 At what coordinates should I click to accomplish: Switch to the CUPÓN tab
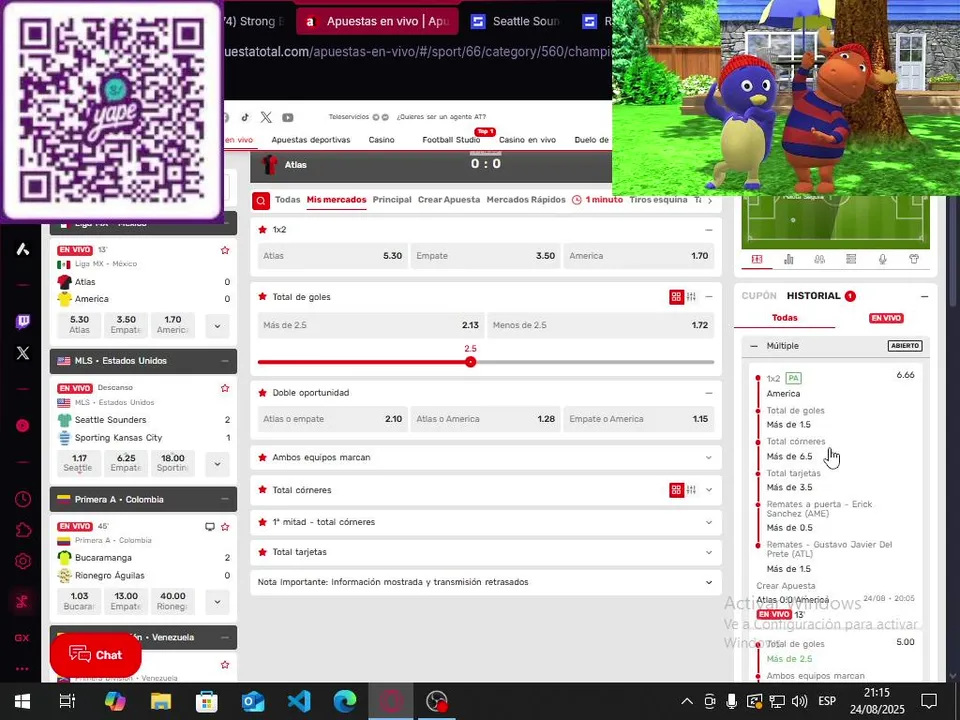(759, 296)
